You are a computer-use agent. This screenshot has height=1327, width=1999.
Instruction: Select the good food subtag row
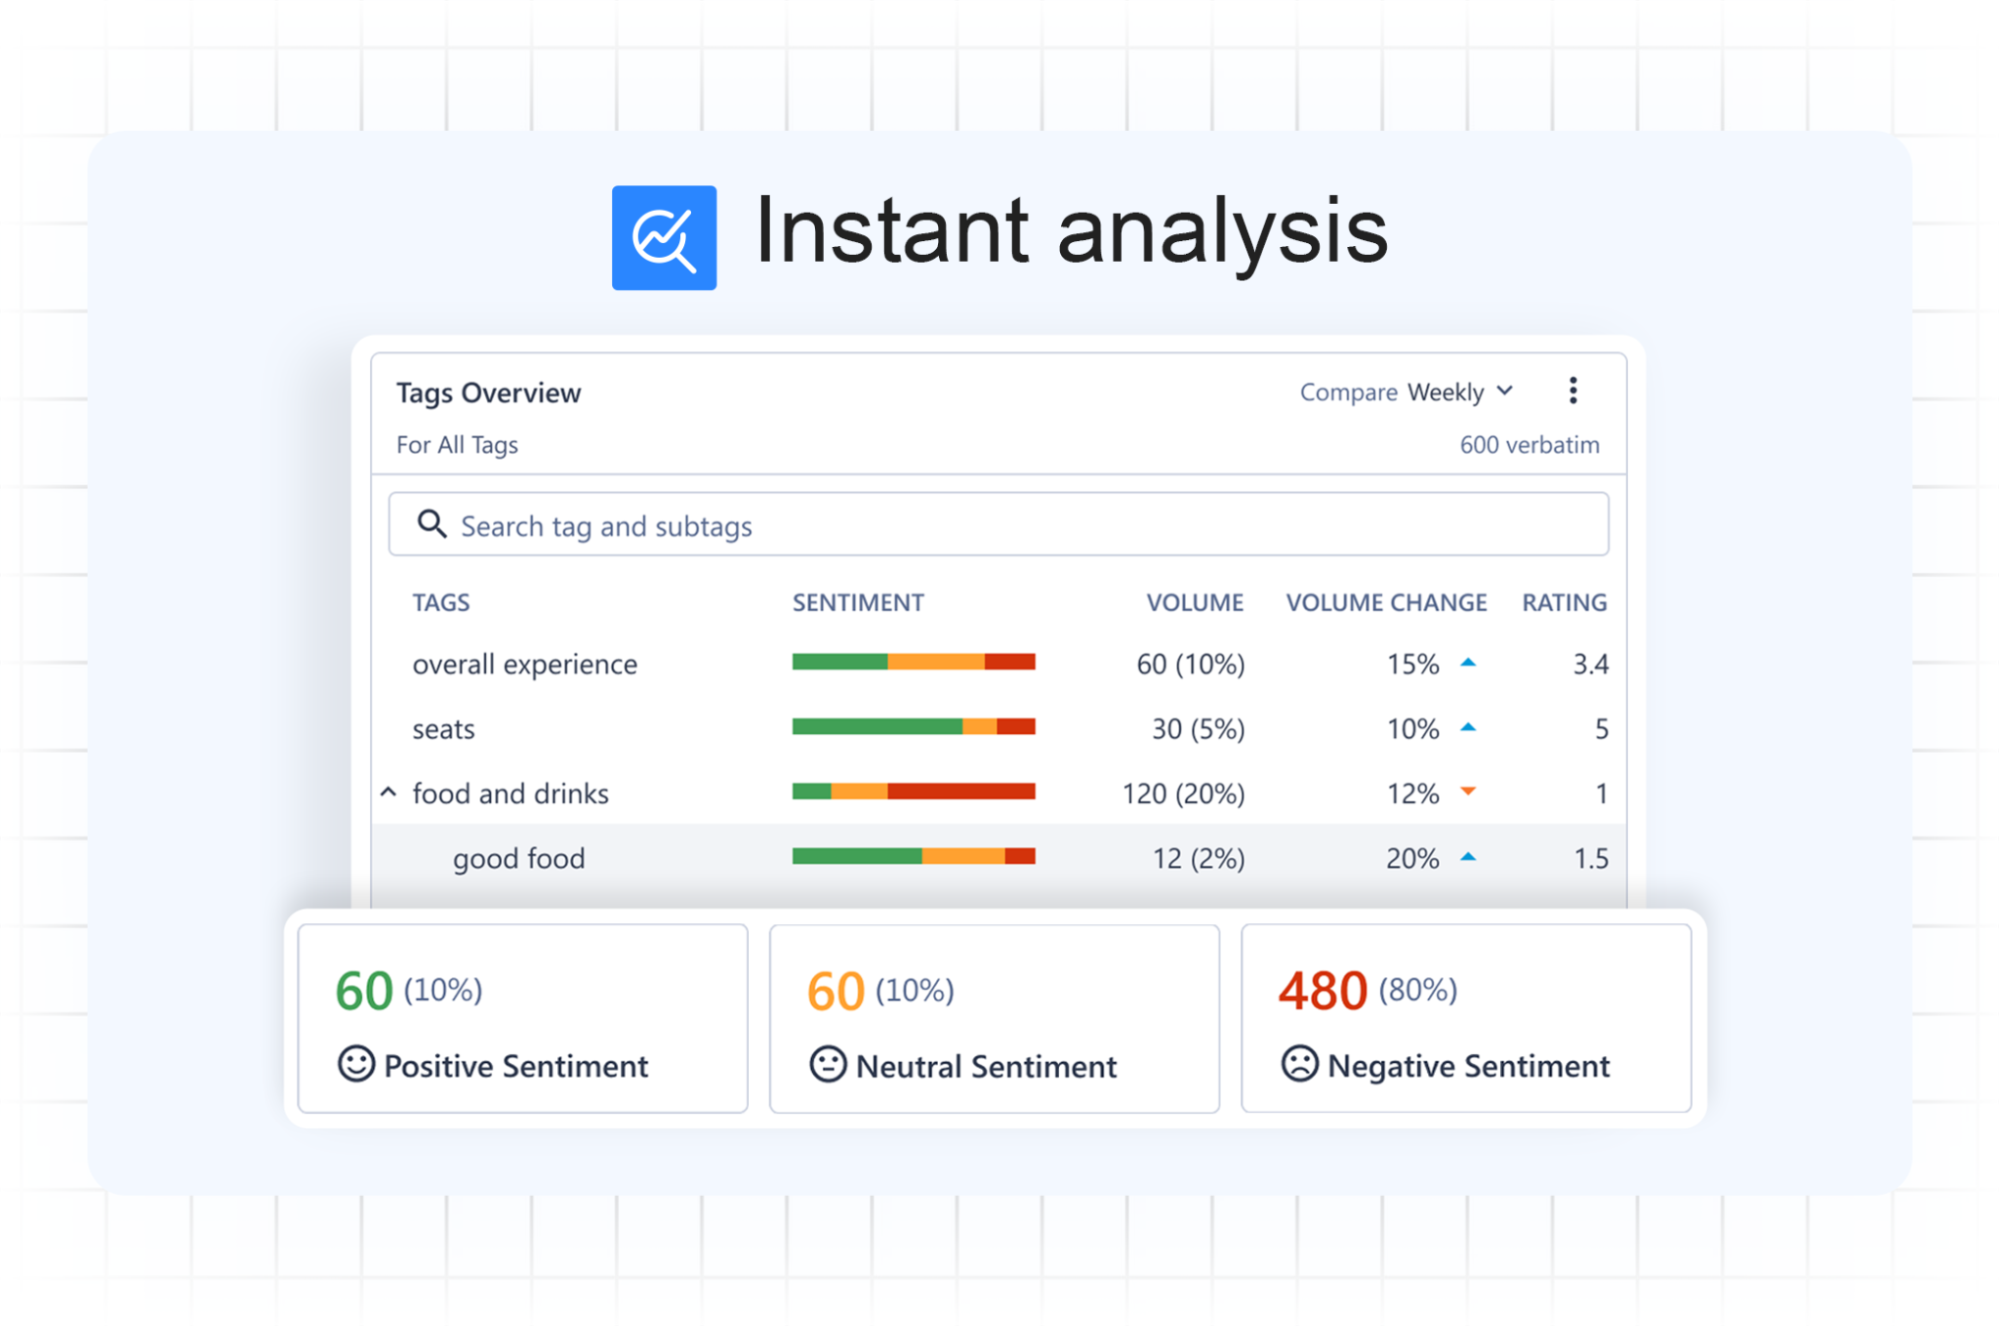click(519, 857)
